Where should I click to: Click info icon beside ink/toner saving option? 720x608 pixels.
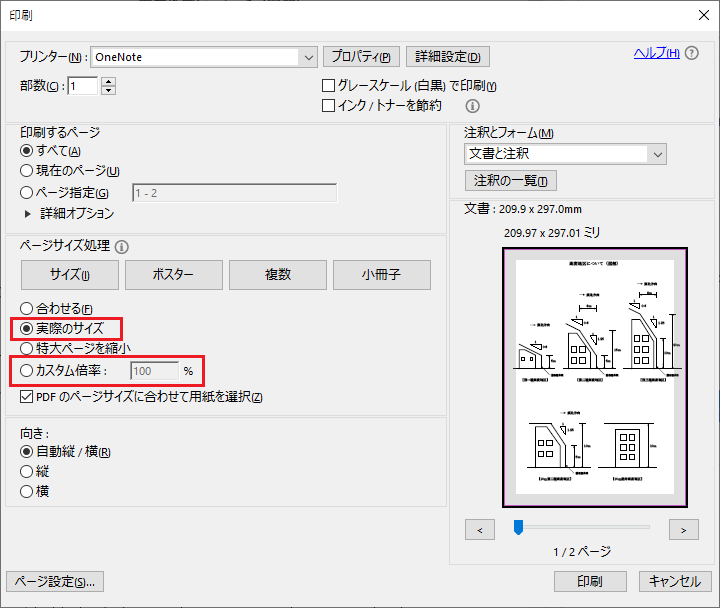pos(472,106)
